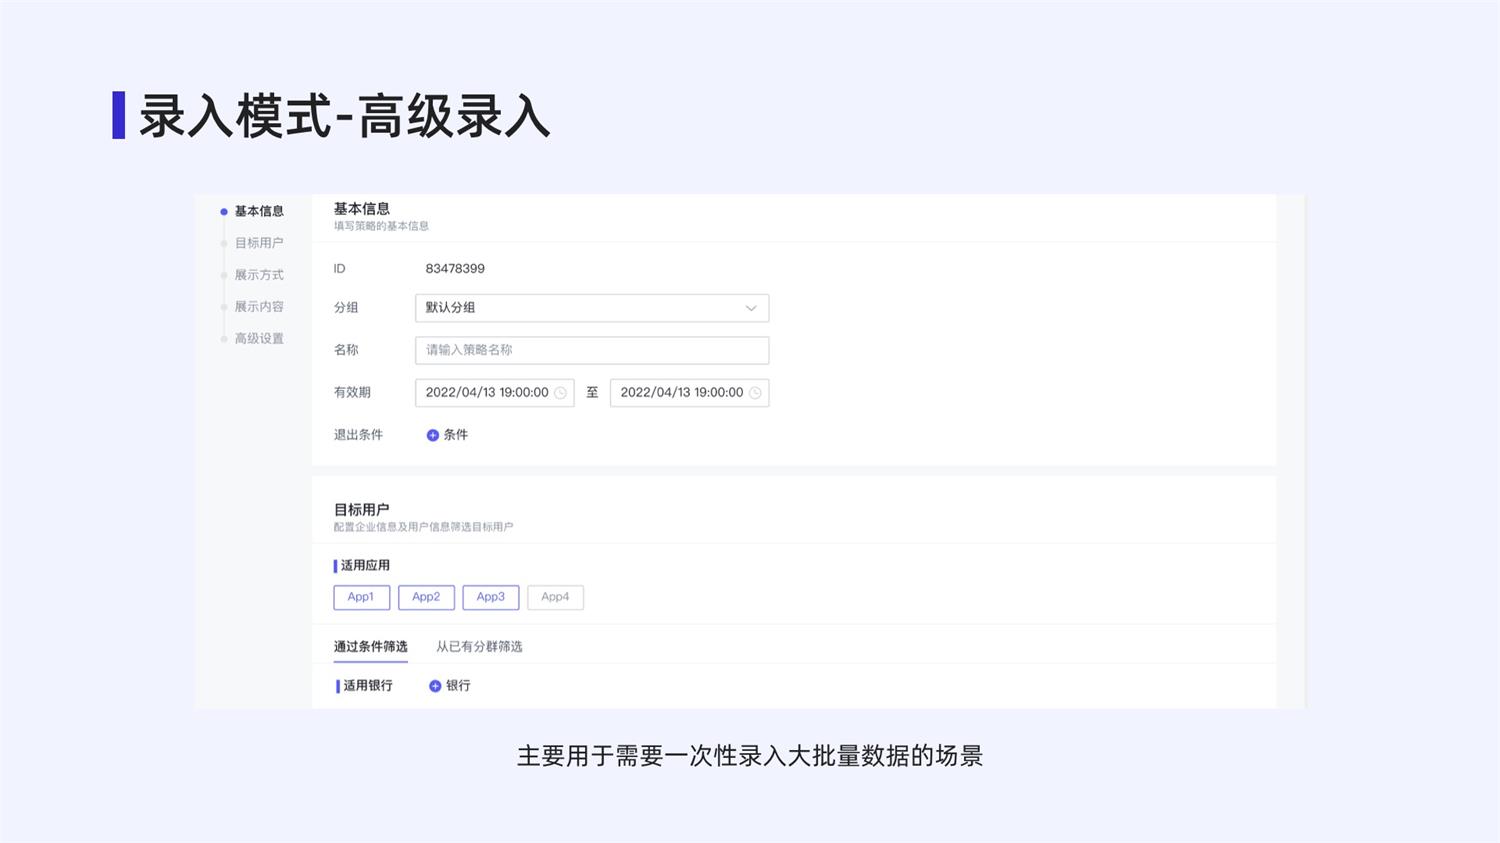The image size is (1500, 843).
Task: Select 基本信息 in the left step navigation
Action: [259, 211]
